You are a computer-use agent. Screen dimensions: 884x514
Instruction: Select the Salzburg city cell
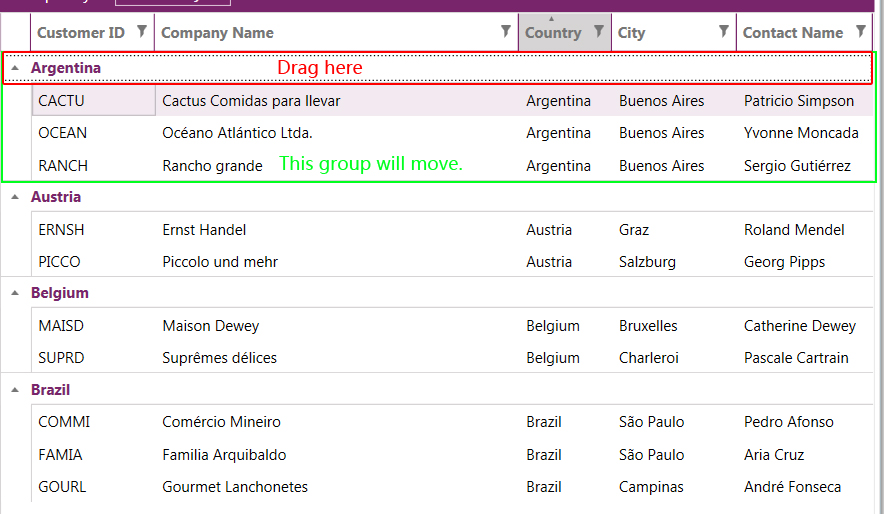(647, 262)
